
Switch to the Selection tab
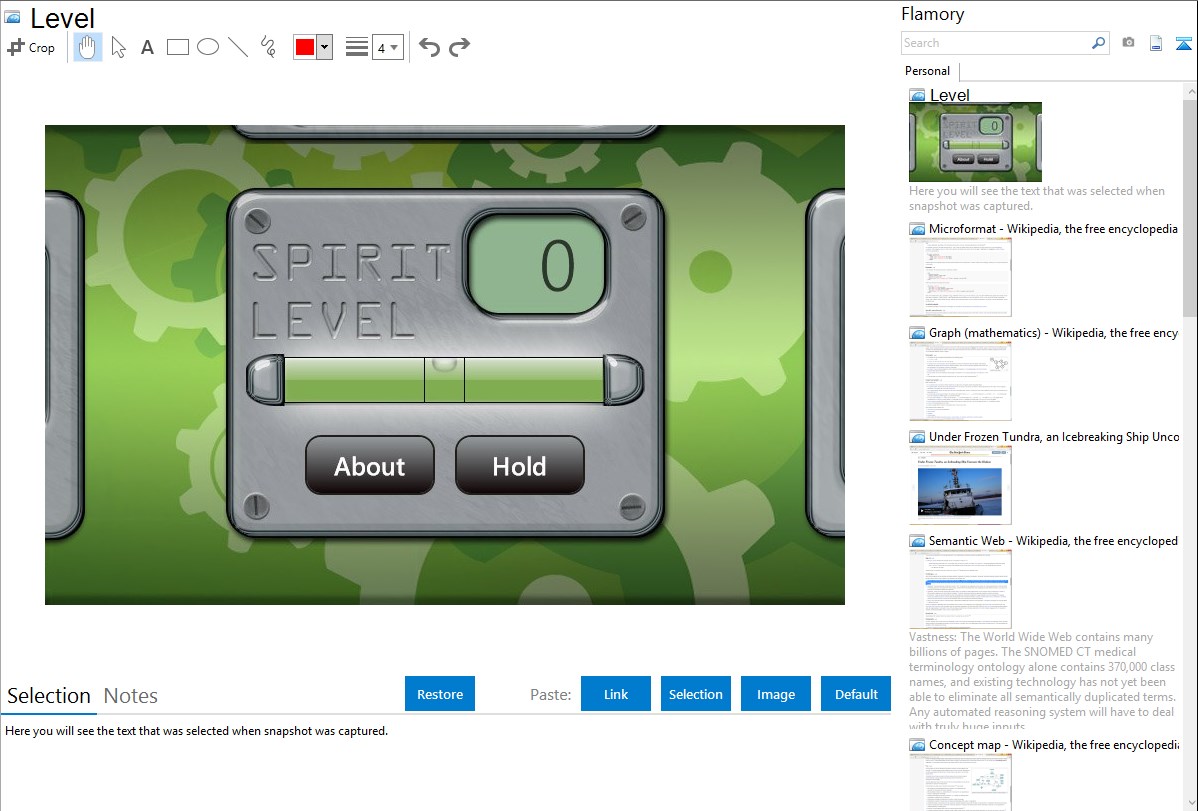click(x=49, y=696)
